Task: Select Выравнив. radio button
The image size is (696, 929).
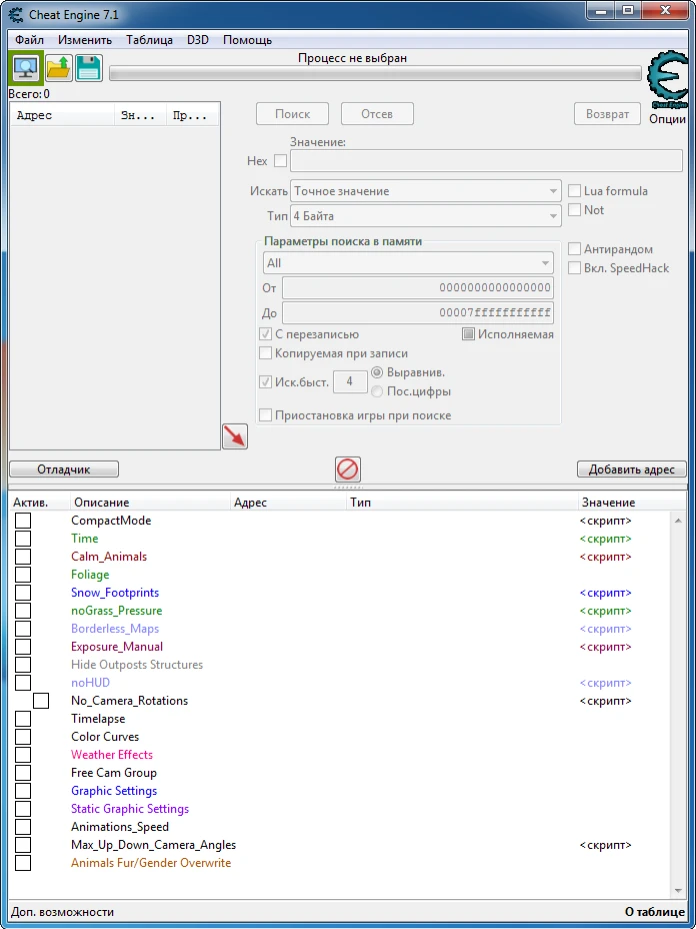Action: tap(377, 372)
